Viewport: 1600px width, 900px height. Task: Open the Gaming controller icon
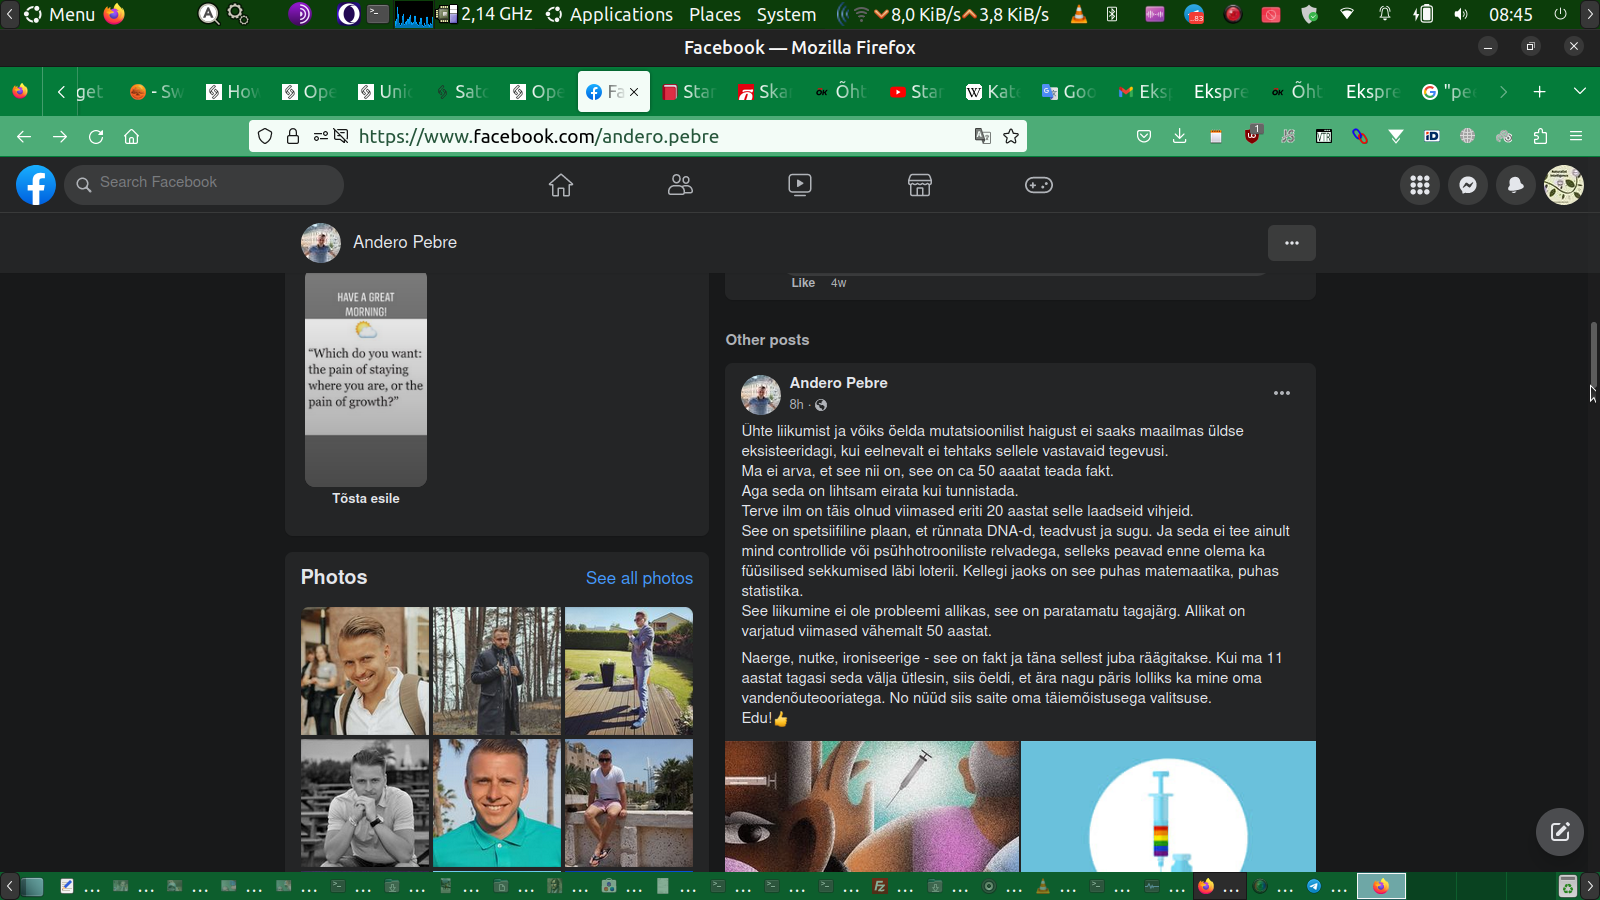pos(1039,185)
